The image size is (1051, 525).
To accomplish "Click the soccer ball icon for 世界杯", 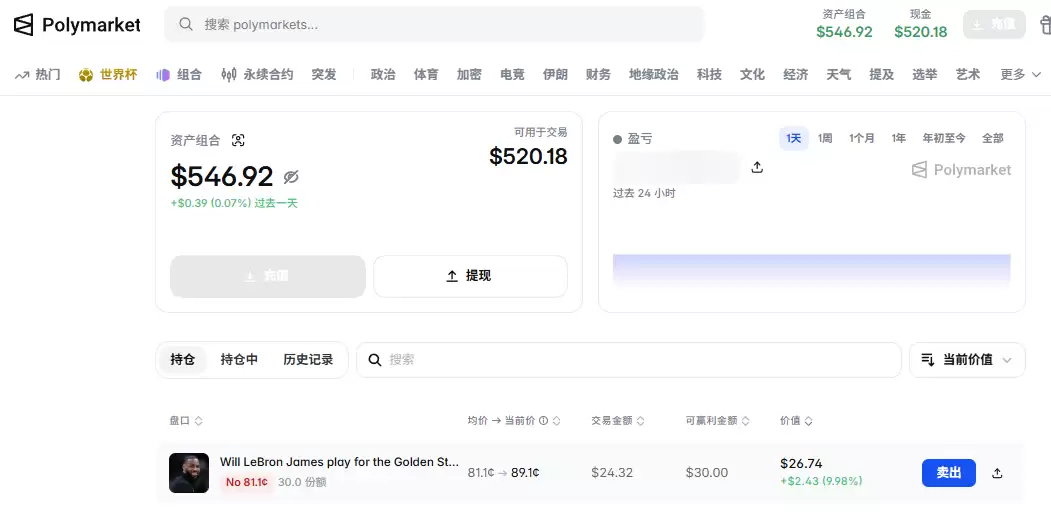I will (85, 75).
